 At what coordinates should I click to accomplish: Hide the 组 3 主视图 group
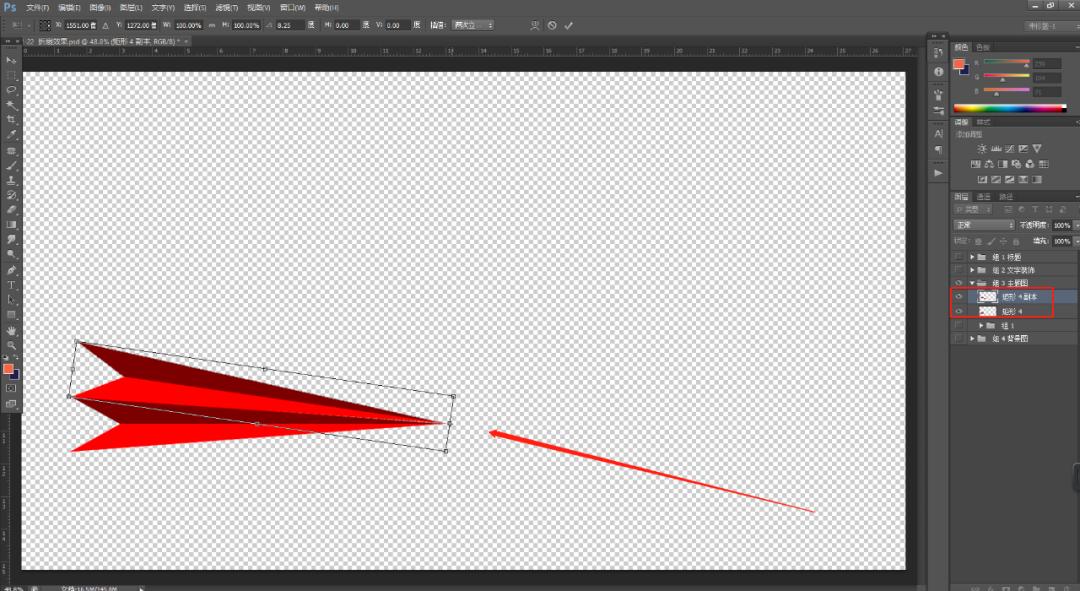[959, 283]
